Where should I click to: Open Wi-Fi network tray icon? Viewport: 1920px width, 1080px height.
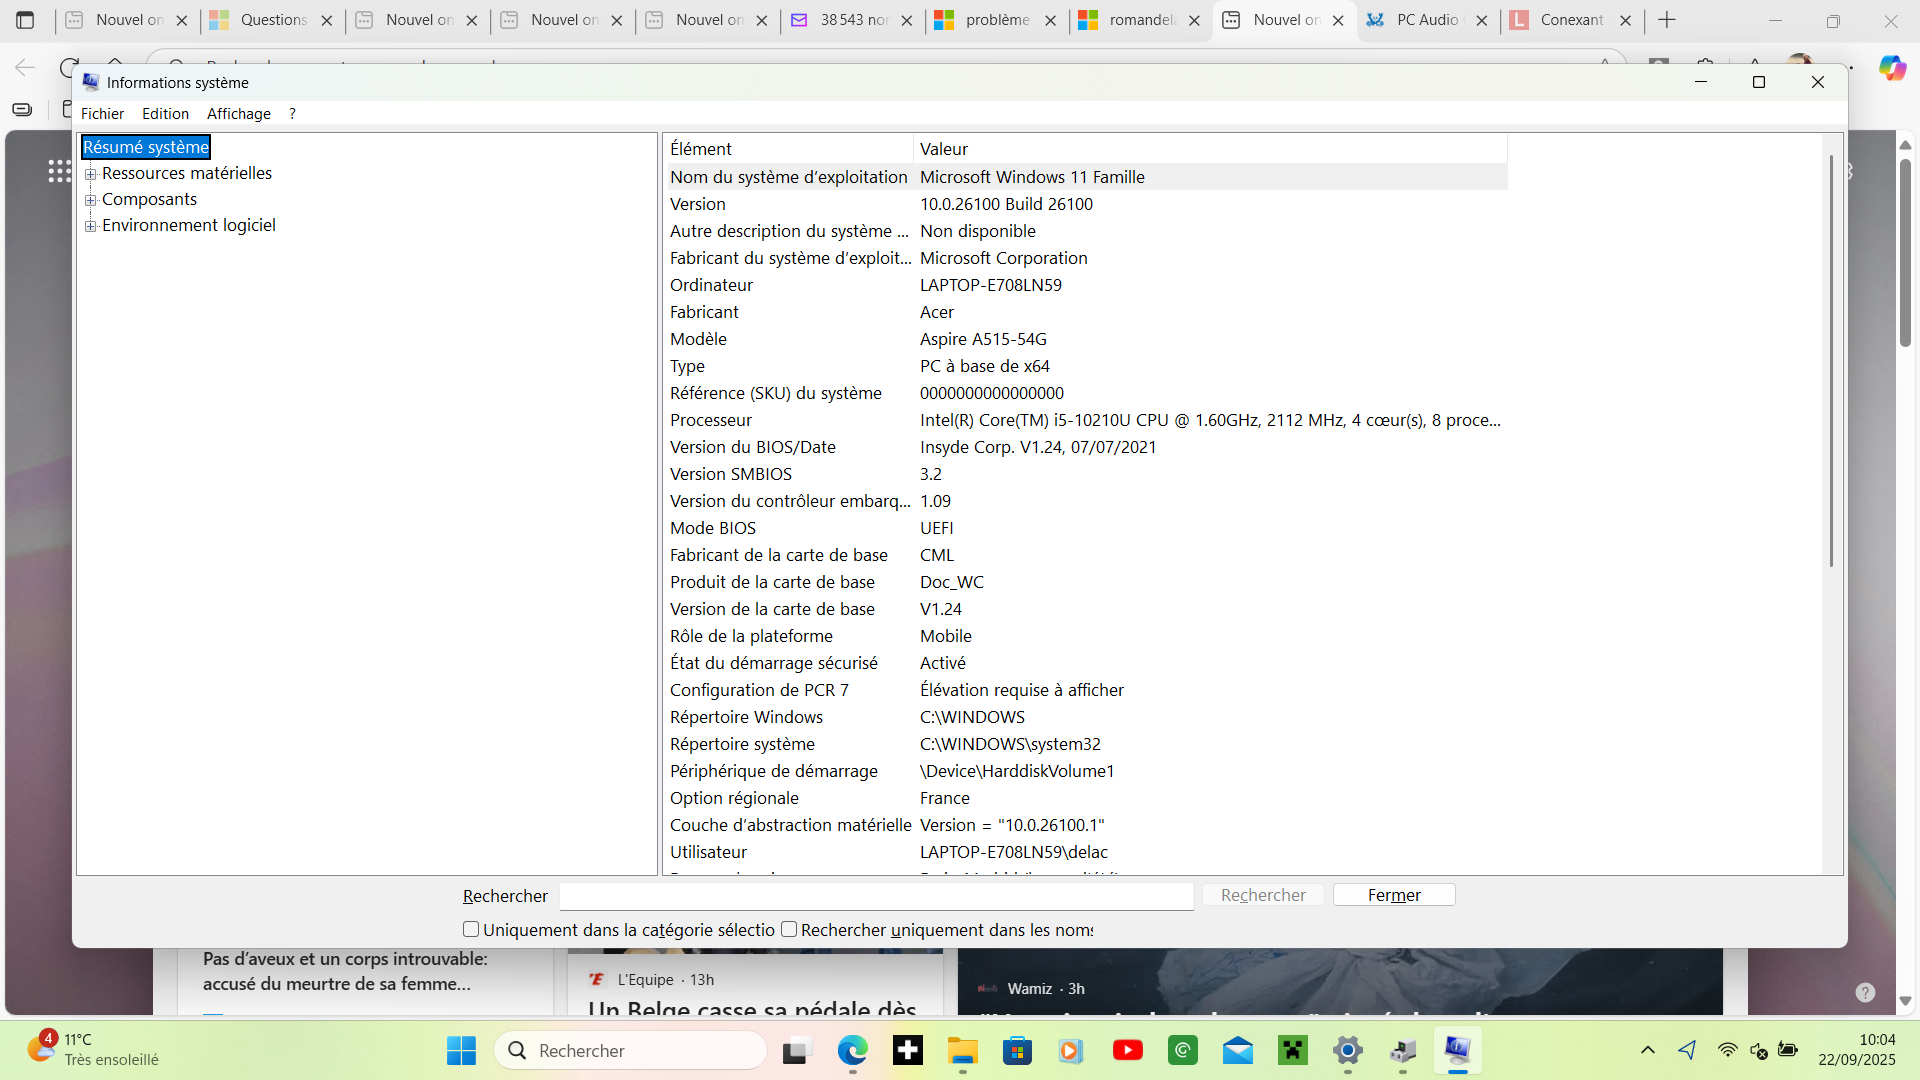point(1727,1050)
